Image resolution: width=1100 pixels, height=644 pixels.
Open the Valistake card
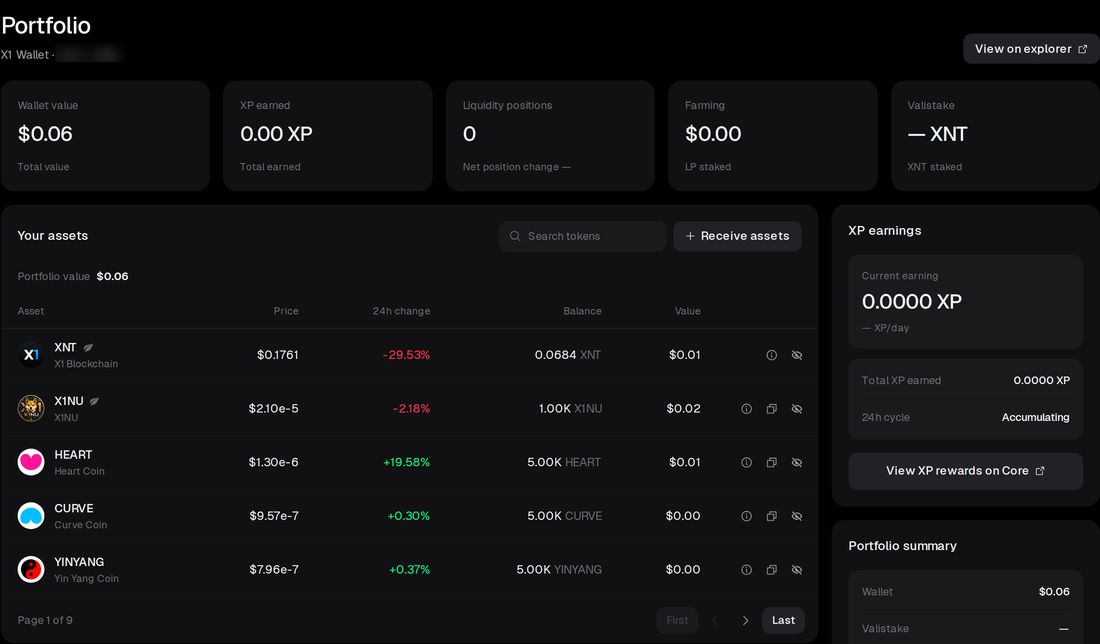click(995, 135)
